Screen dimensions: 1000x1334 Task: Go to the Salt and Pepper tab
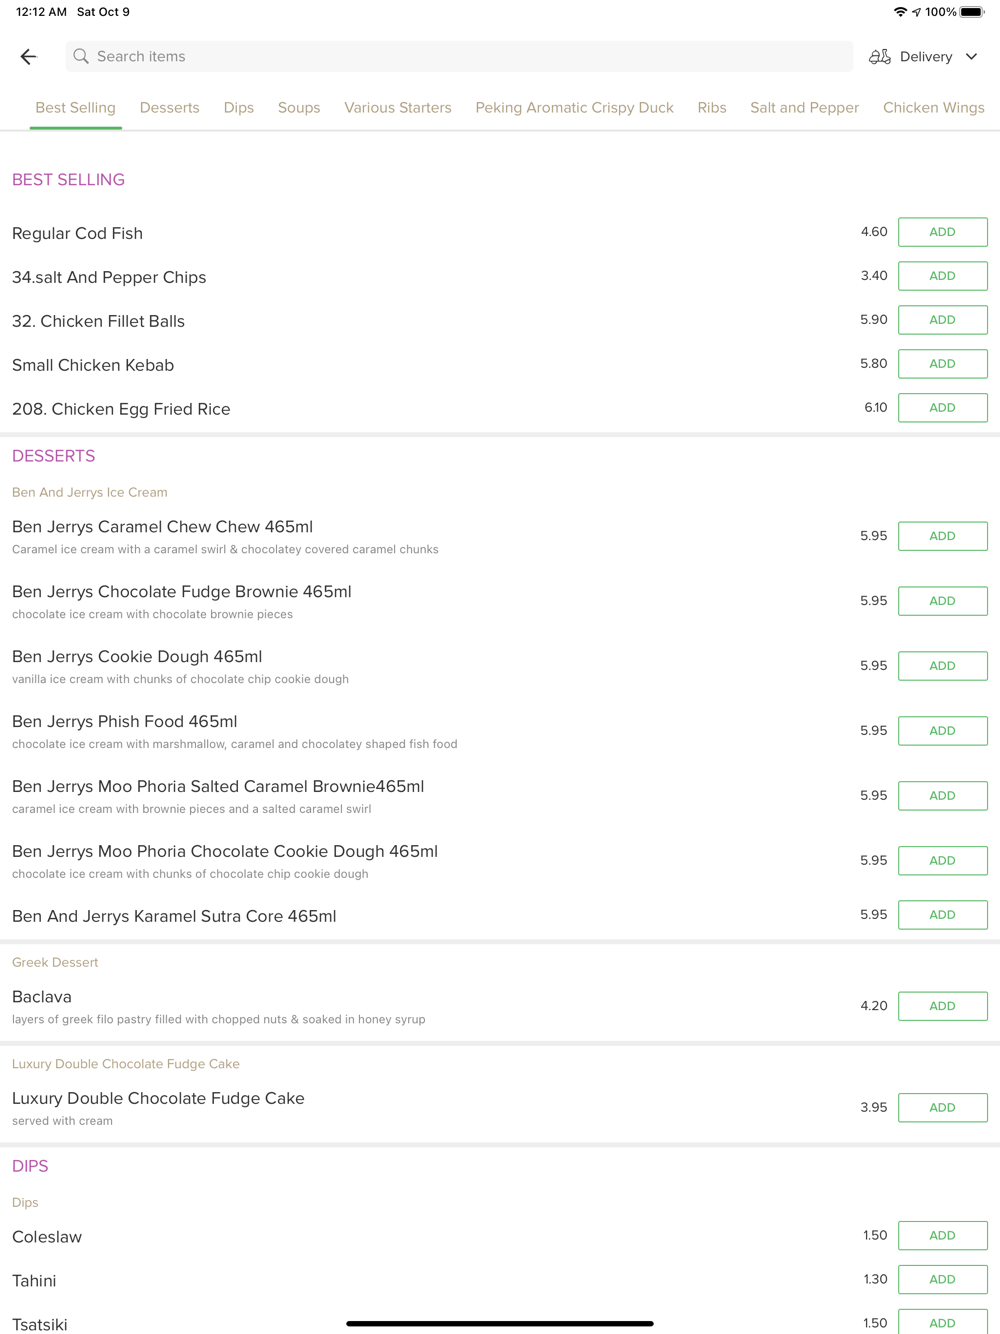pos(804,108)
